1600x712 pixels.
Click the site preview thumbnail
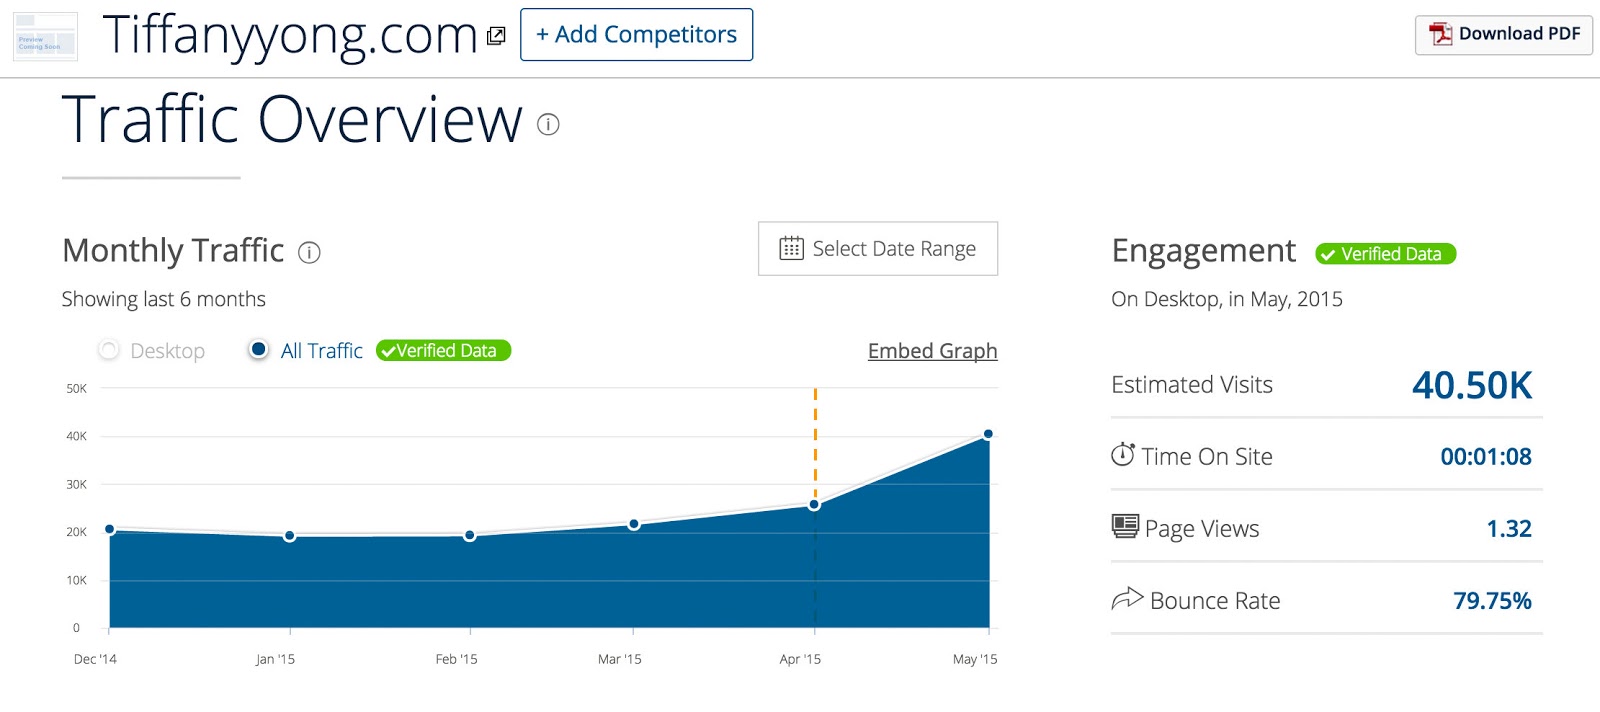point(45,37)
